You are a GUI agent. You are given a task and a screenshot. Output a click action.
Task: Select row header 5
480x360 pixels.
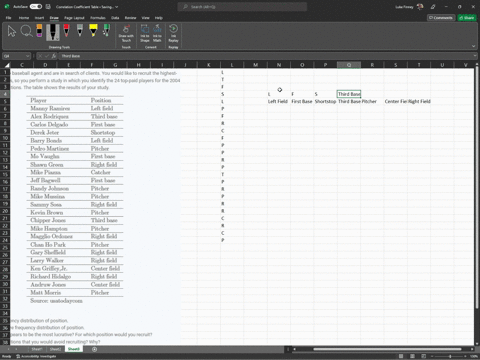(5, 101)
